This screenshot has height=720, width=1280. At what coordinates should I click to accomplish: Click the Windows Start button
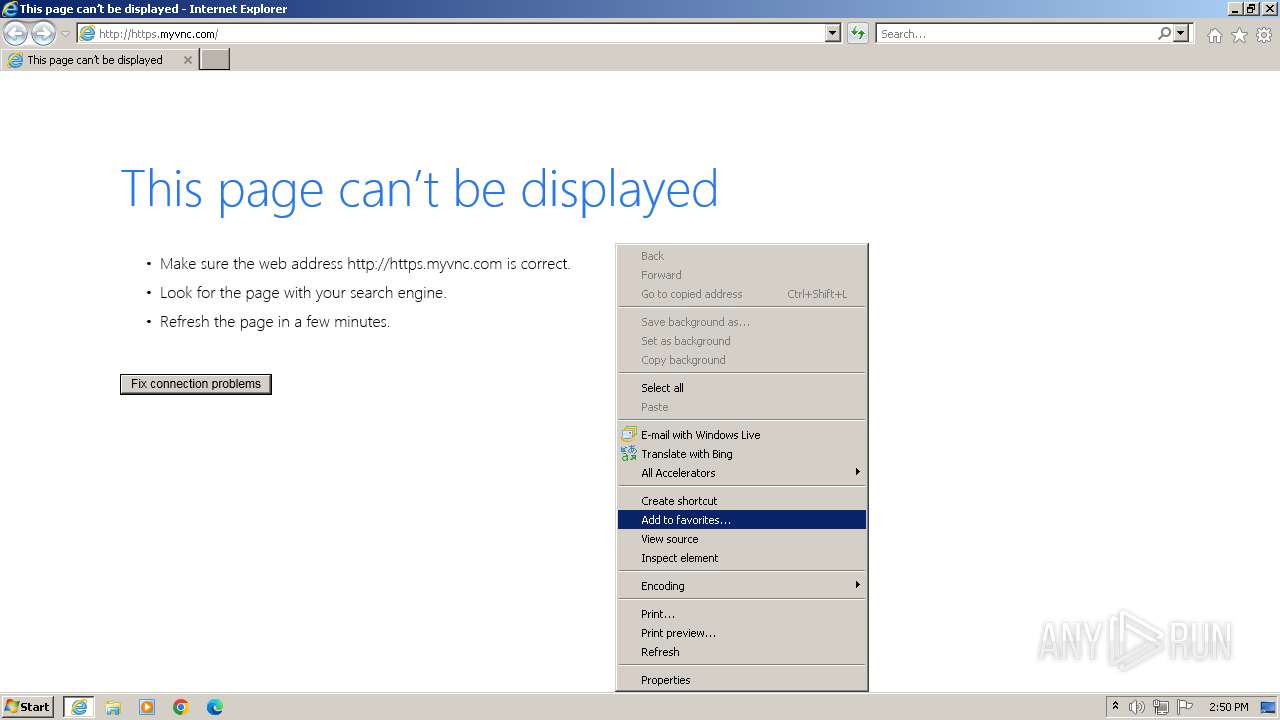[27, 707]
